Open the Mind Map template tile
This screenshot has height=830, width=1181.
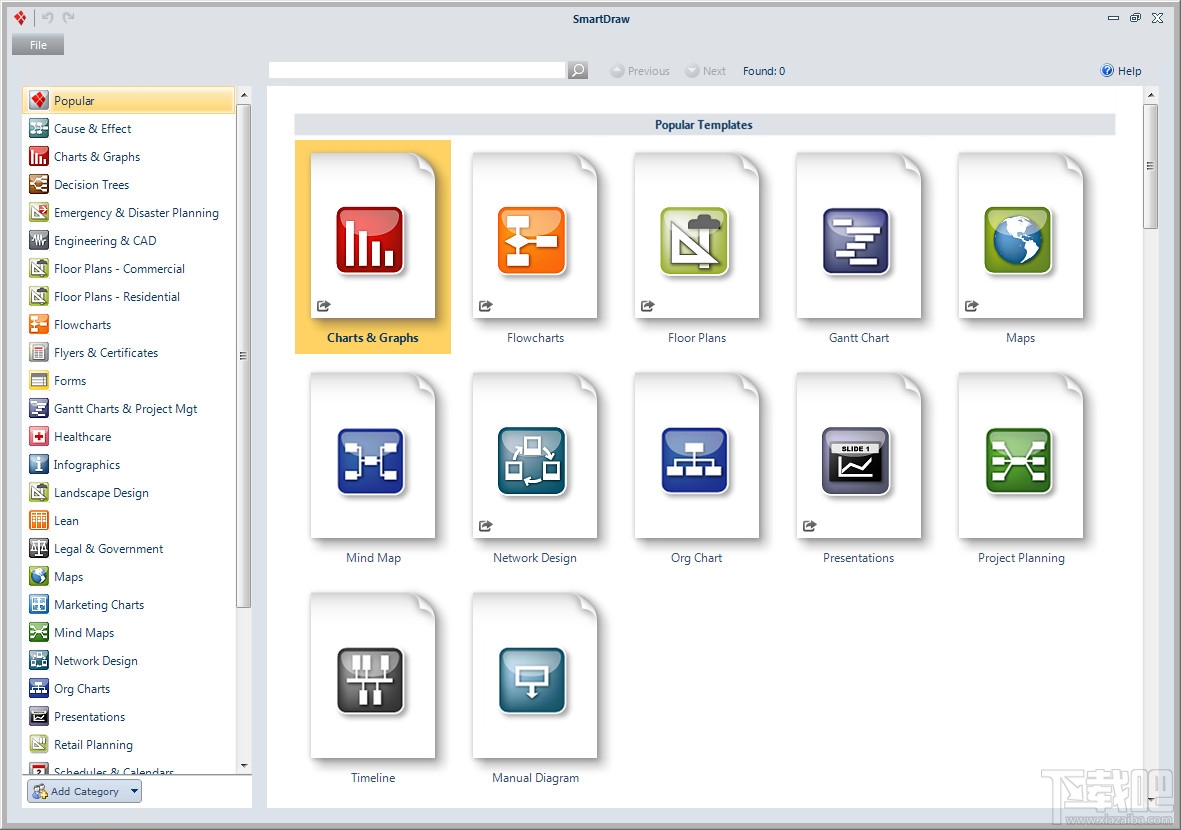coord(373,466)
